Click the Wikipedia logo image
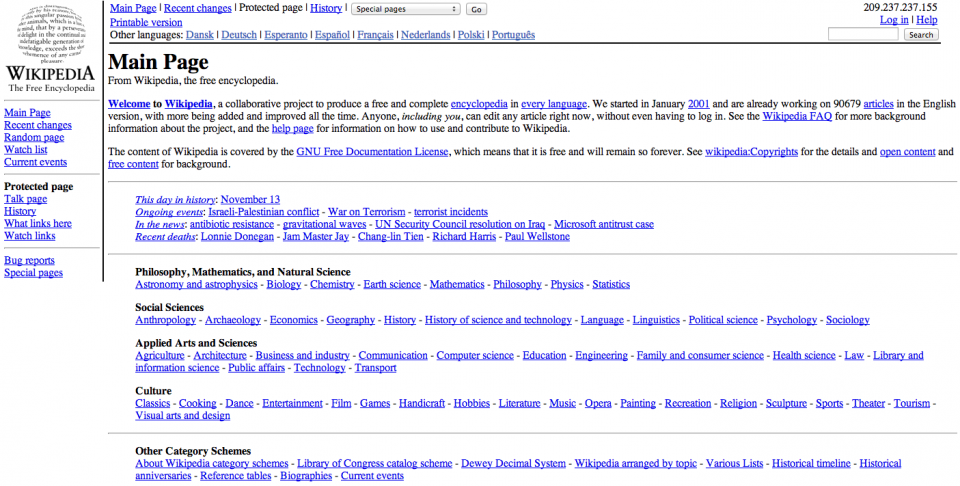The image size is (960, 486). point(51,48)
